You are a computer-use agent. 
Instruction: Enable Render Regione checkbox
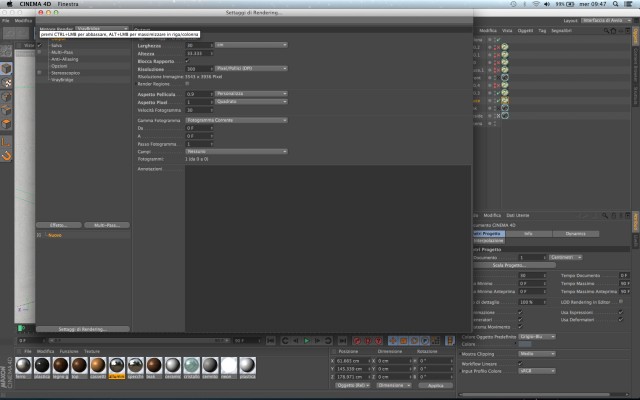(x=187, y=84)
